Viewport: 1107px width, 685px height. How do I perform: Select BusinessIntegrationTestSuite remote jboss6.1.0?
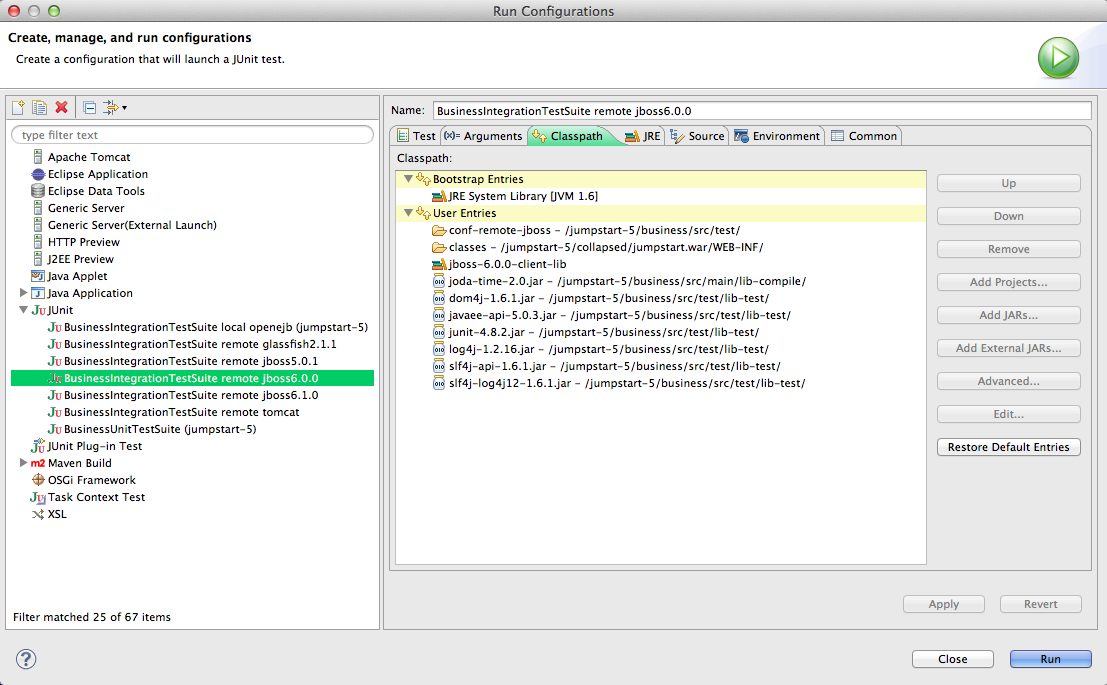click(183, 395)
